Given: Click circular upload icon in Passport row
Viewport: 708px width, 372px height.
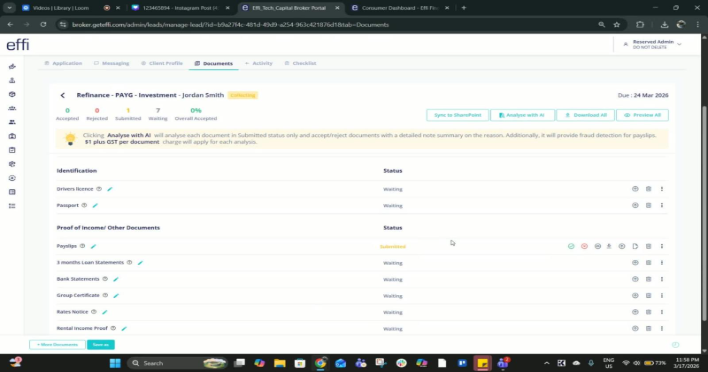Looking at the screenshot, I should pyautogui.click(x=635, y=205).
